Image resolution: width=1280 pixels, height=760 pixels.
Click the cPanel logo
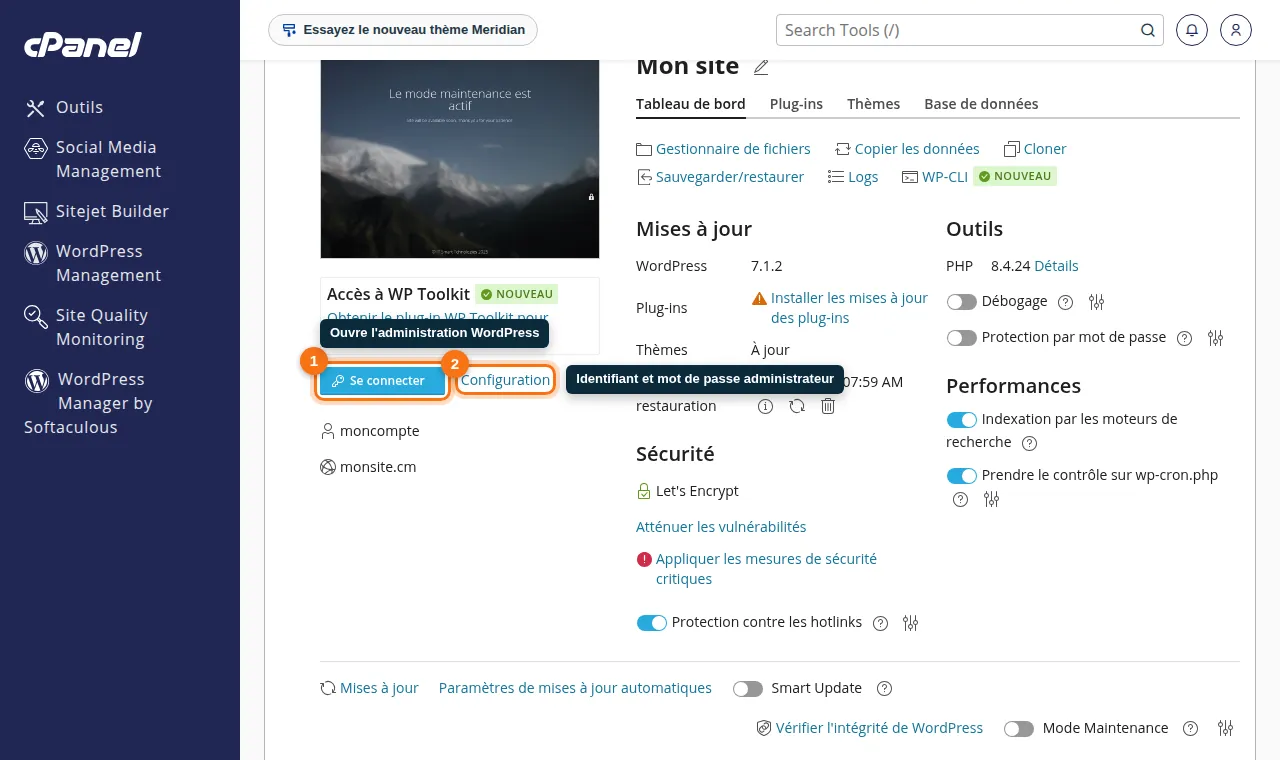point(83,46)
